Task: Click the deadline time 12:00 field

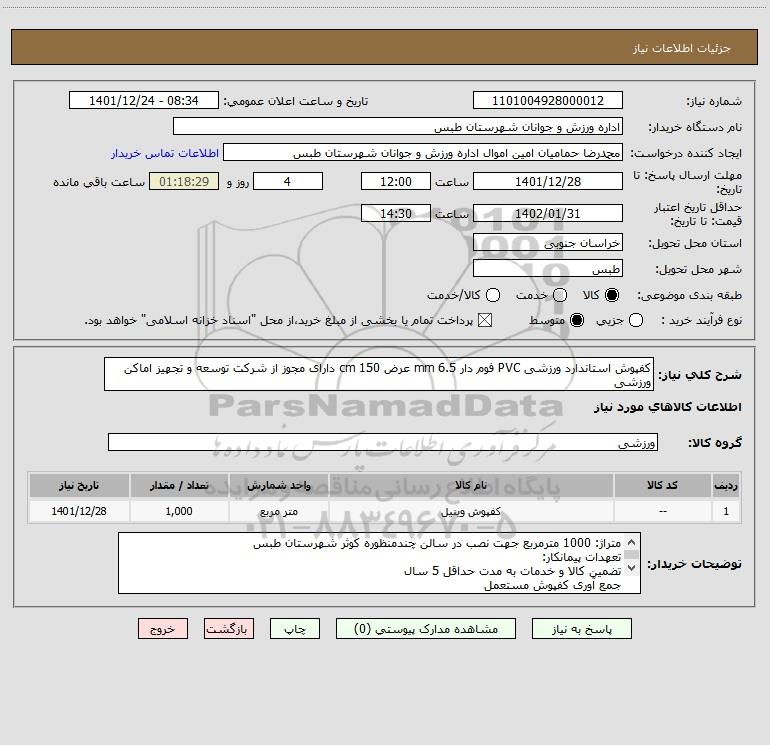Action: pos(396,181)
